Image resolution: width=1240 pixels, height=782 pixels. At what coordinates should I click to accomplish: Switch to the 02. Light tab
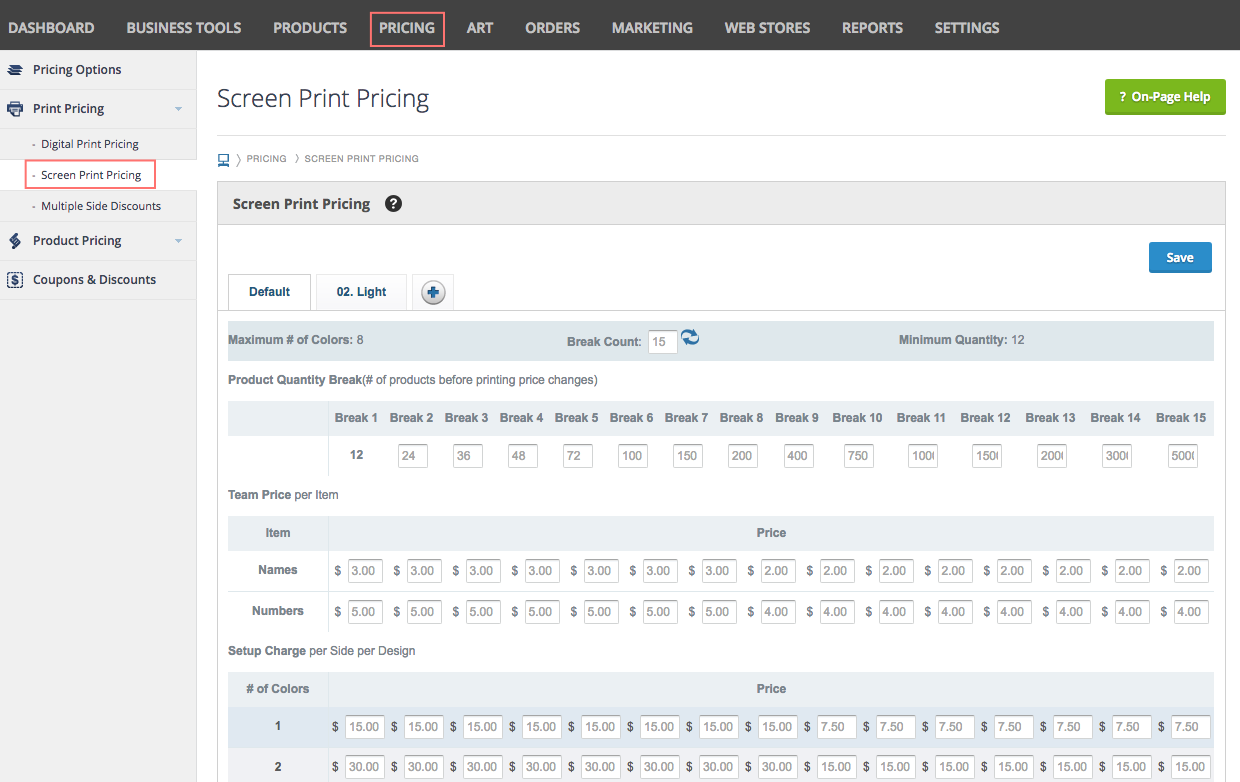(361, 291)
